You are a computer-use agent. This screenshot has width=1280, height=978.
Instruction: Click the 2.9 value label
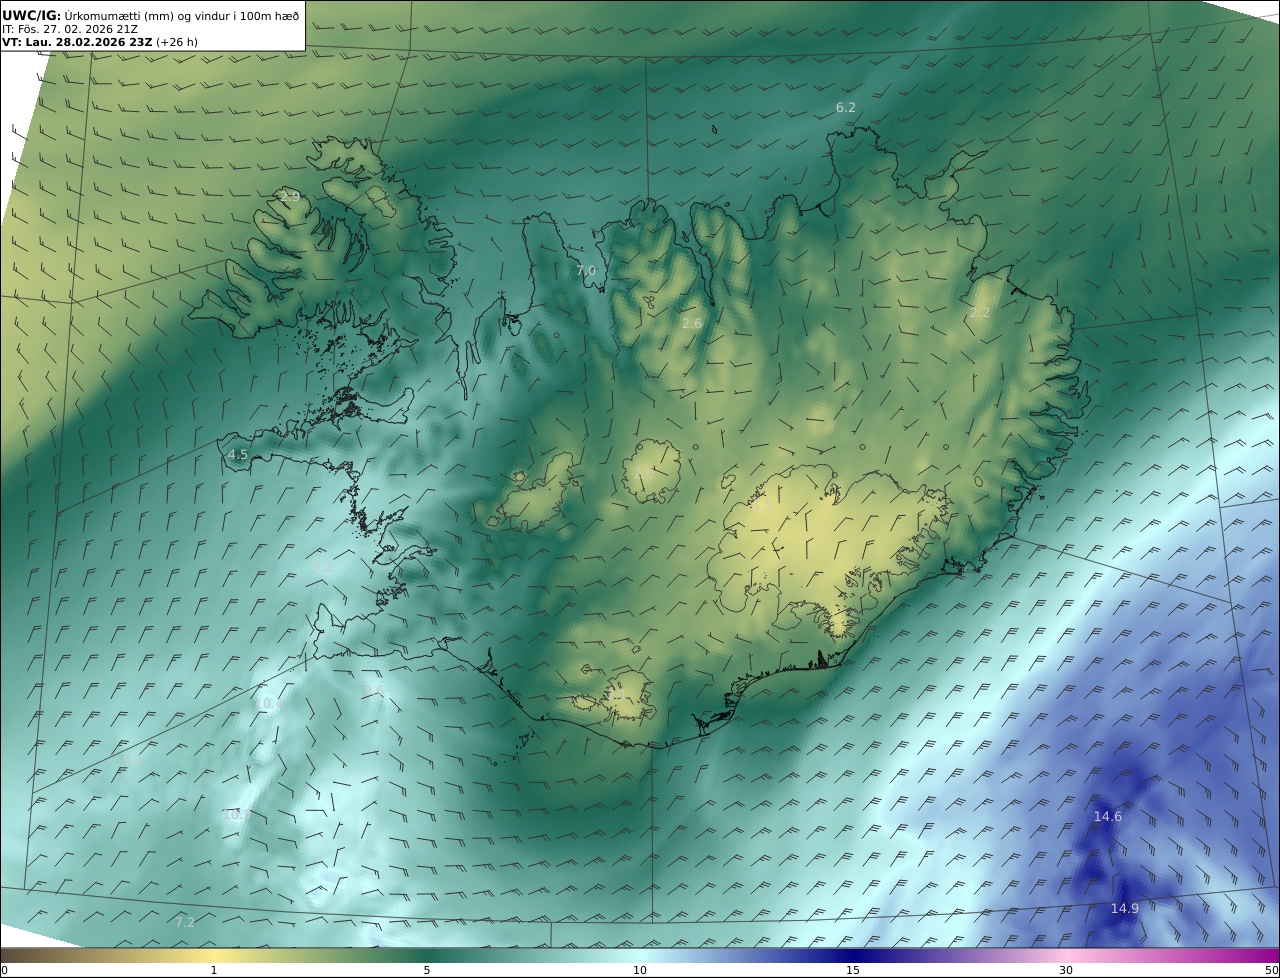(x=290, y=196)
